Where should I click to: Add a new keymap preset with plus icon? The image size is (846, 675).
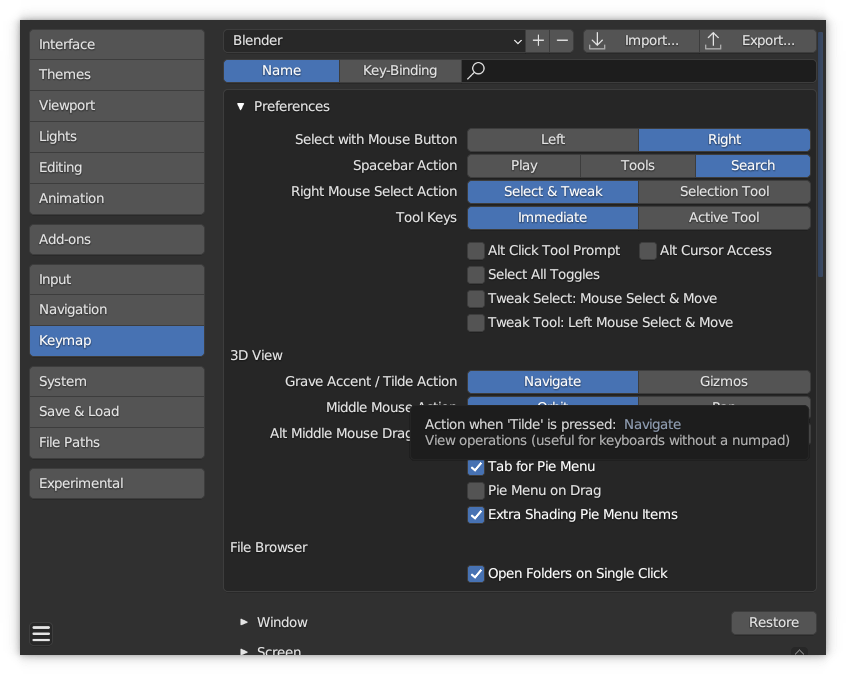click(538, 40)
